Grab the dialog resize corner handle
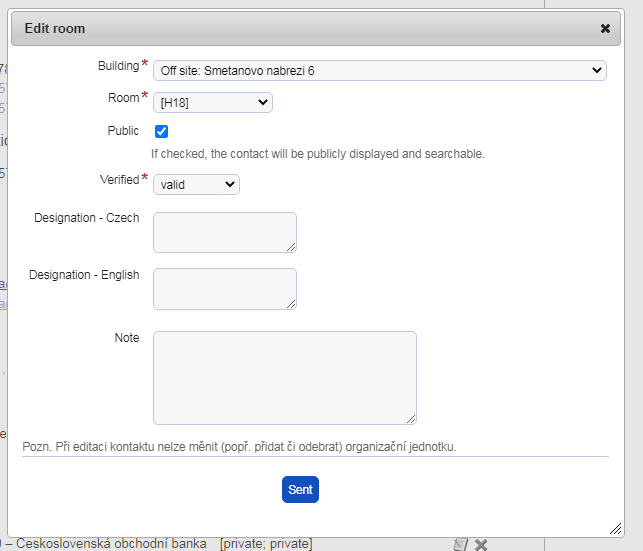This screenshot has height=551, width=643. pyautogui.click(x=616, y=528)
